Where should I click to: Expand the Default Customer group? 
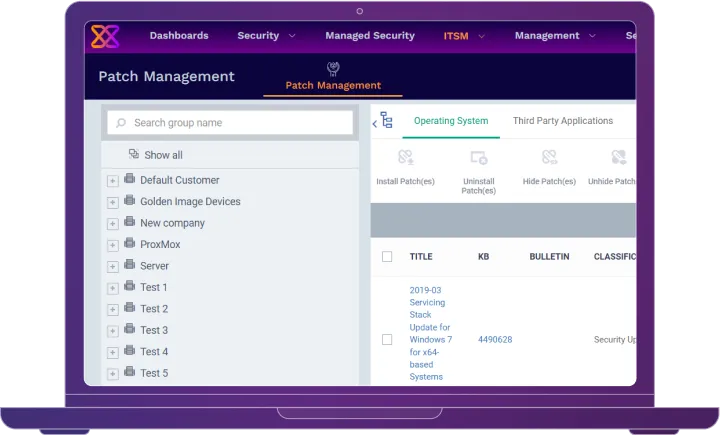(x=113, y=181)
